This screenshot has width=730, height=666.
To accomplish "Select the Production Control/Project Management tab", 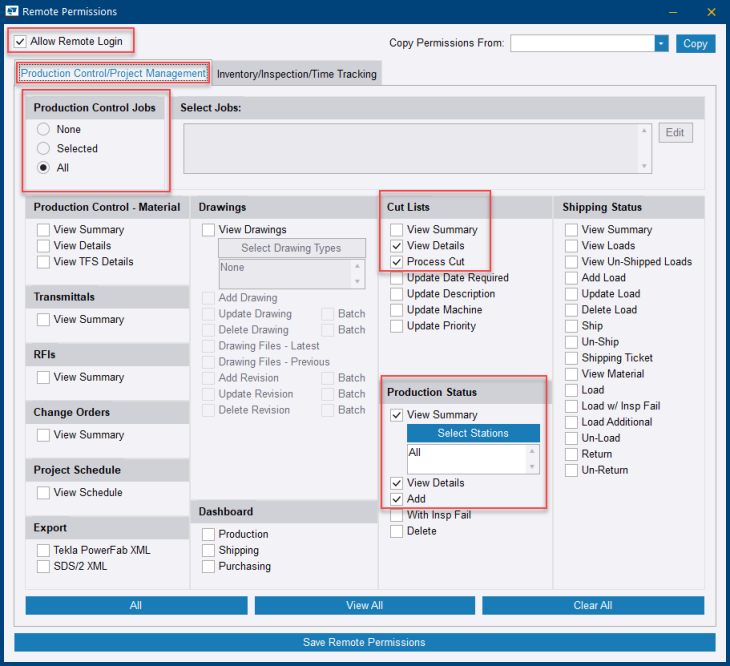I will coord(113,74).
